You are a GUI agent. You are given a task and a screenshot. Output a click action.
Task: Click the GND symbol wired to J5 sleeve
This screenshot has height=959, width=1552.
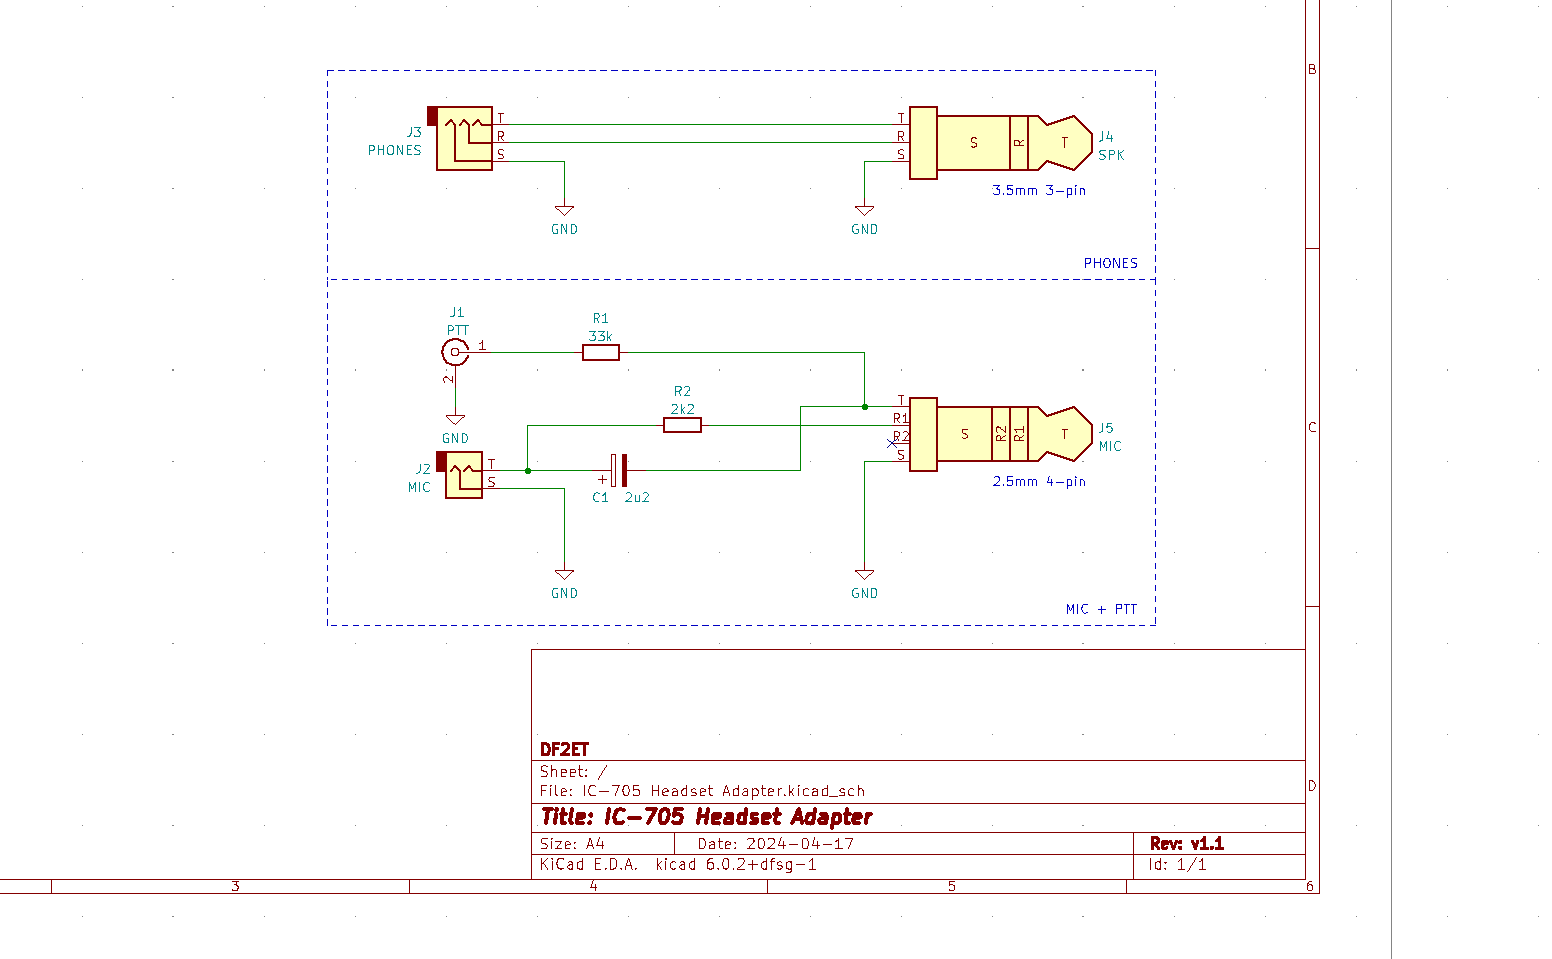pos(864,574)
